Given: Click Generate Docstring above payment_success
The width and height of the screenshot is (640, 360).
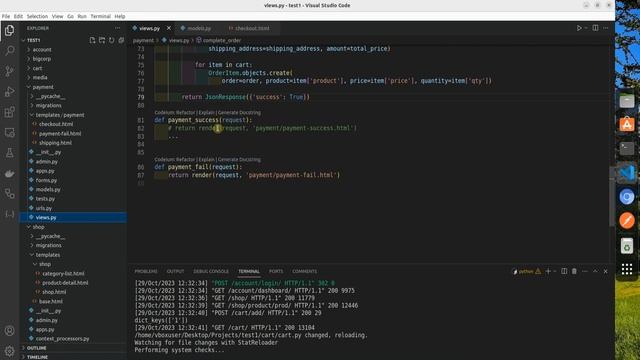Looking at the screenshot, I should pos(239,112).
